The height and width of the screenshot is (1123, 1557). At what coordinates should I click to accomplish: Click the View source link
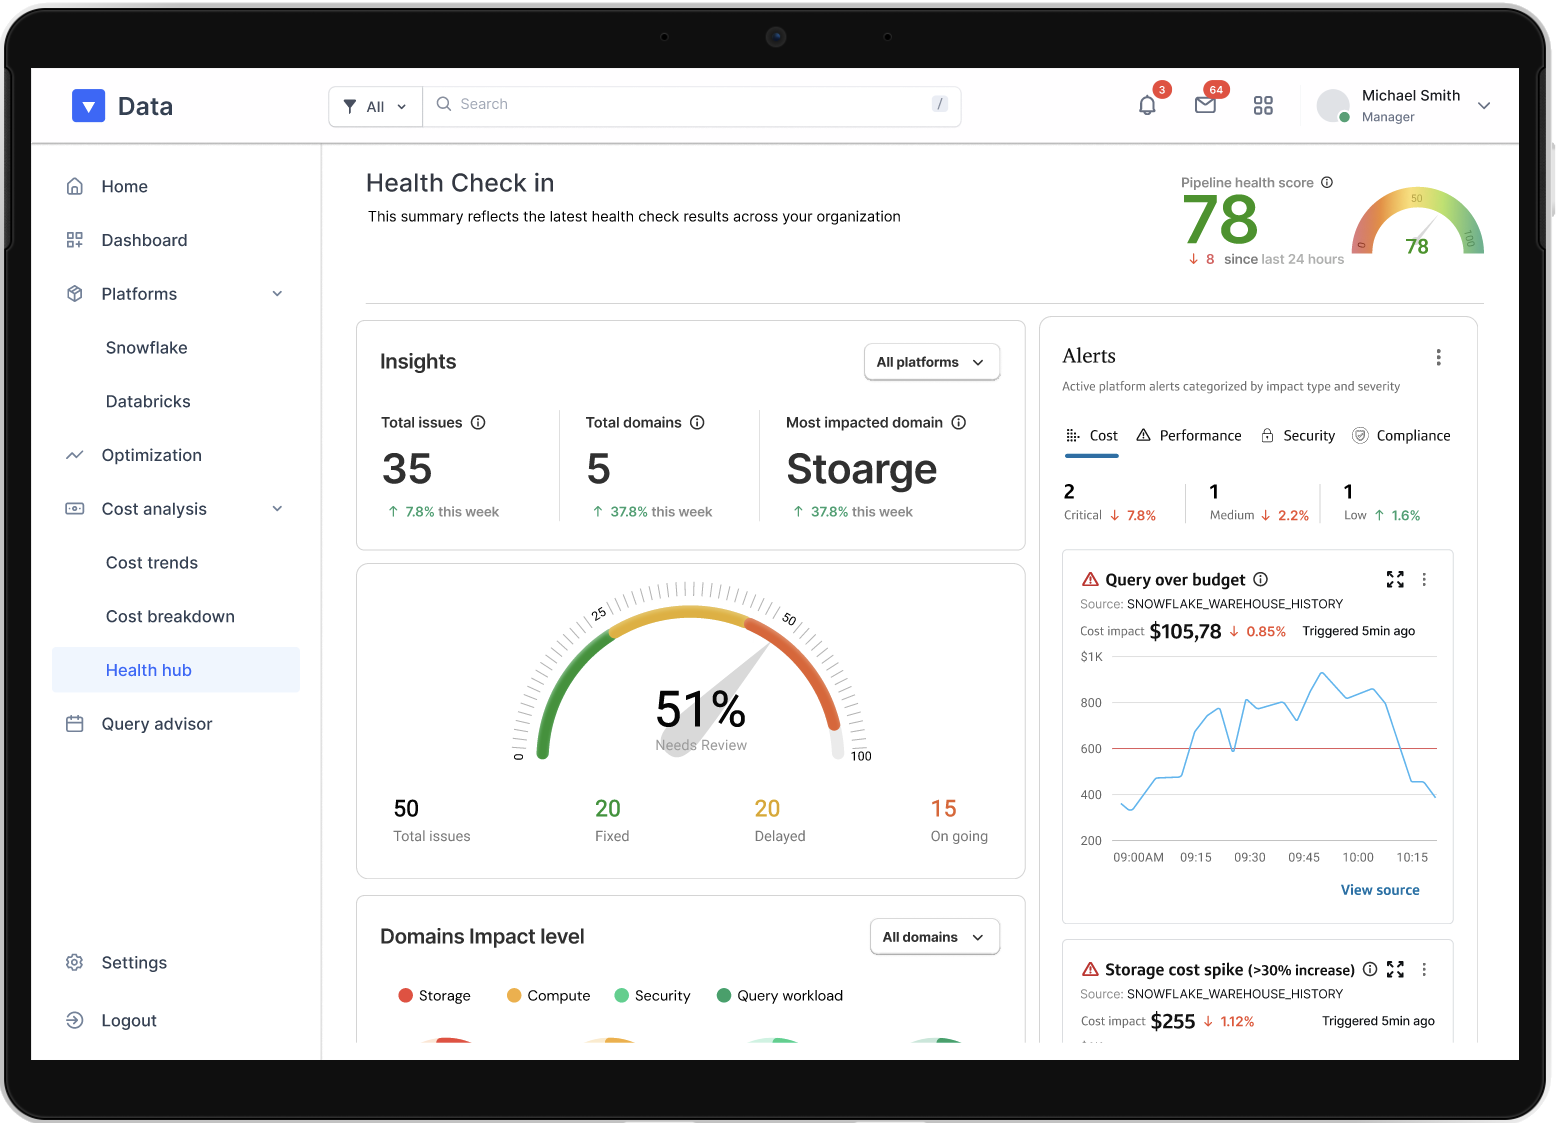[1379, 890]
